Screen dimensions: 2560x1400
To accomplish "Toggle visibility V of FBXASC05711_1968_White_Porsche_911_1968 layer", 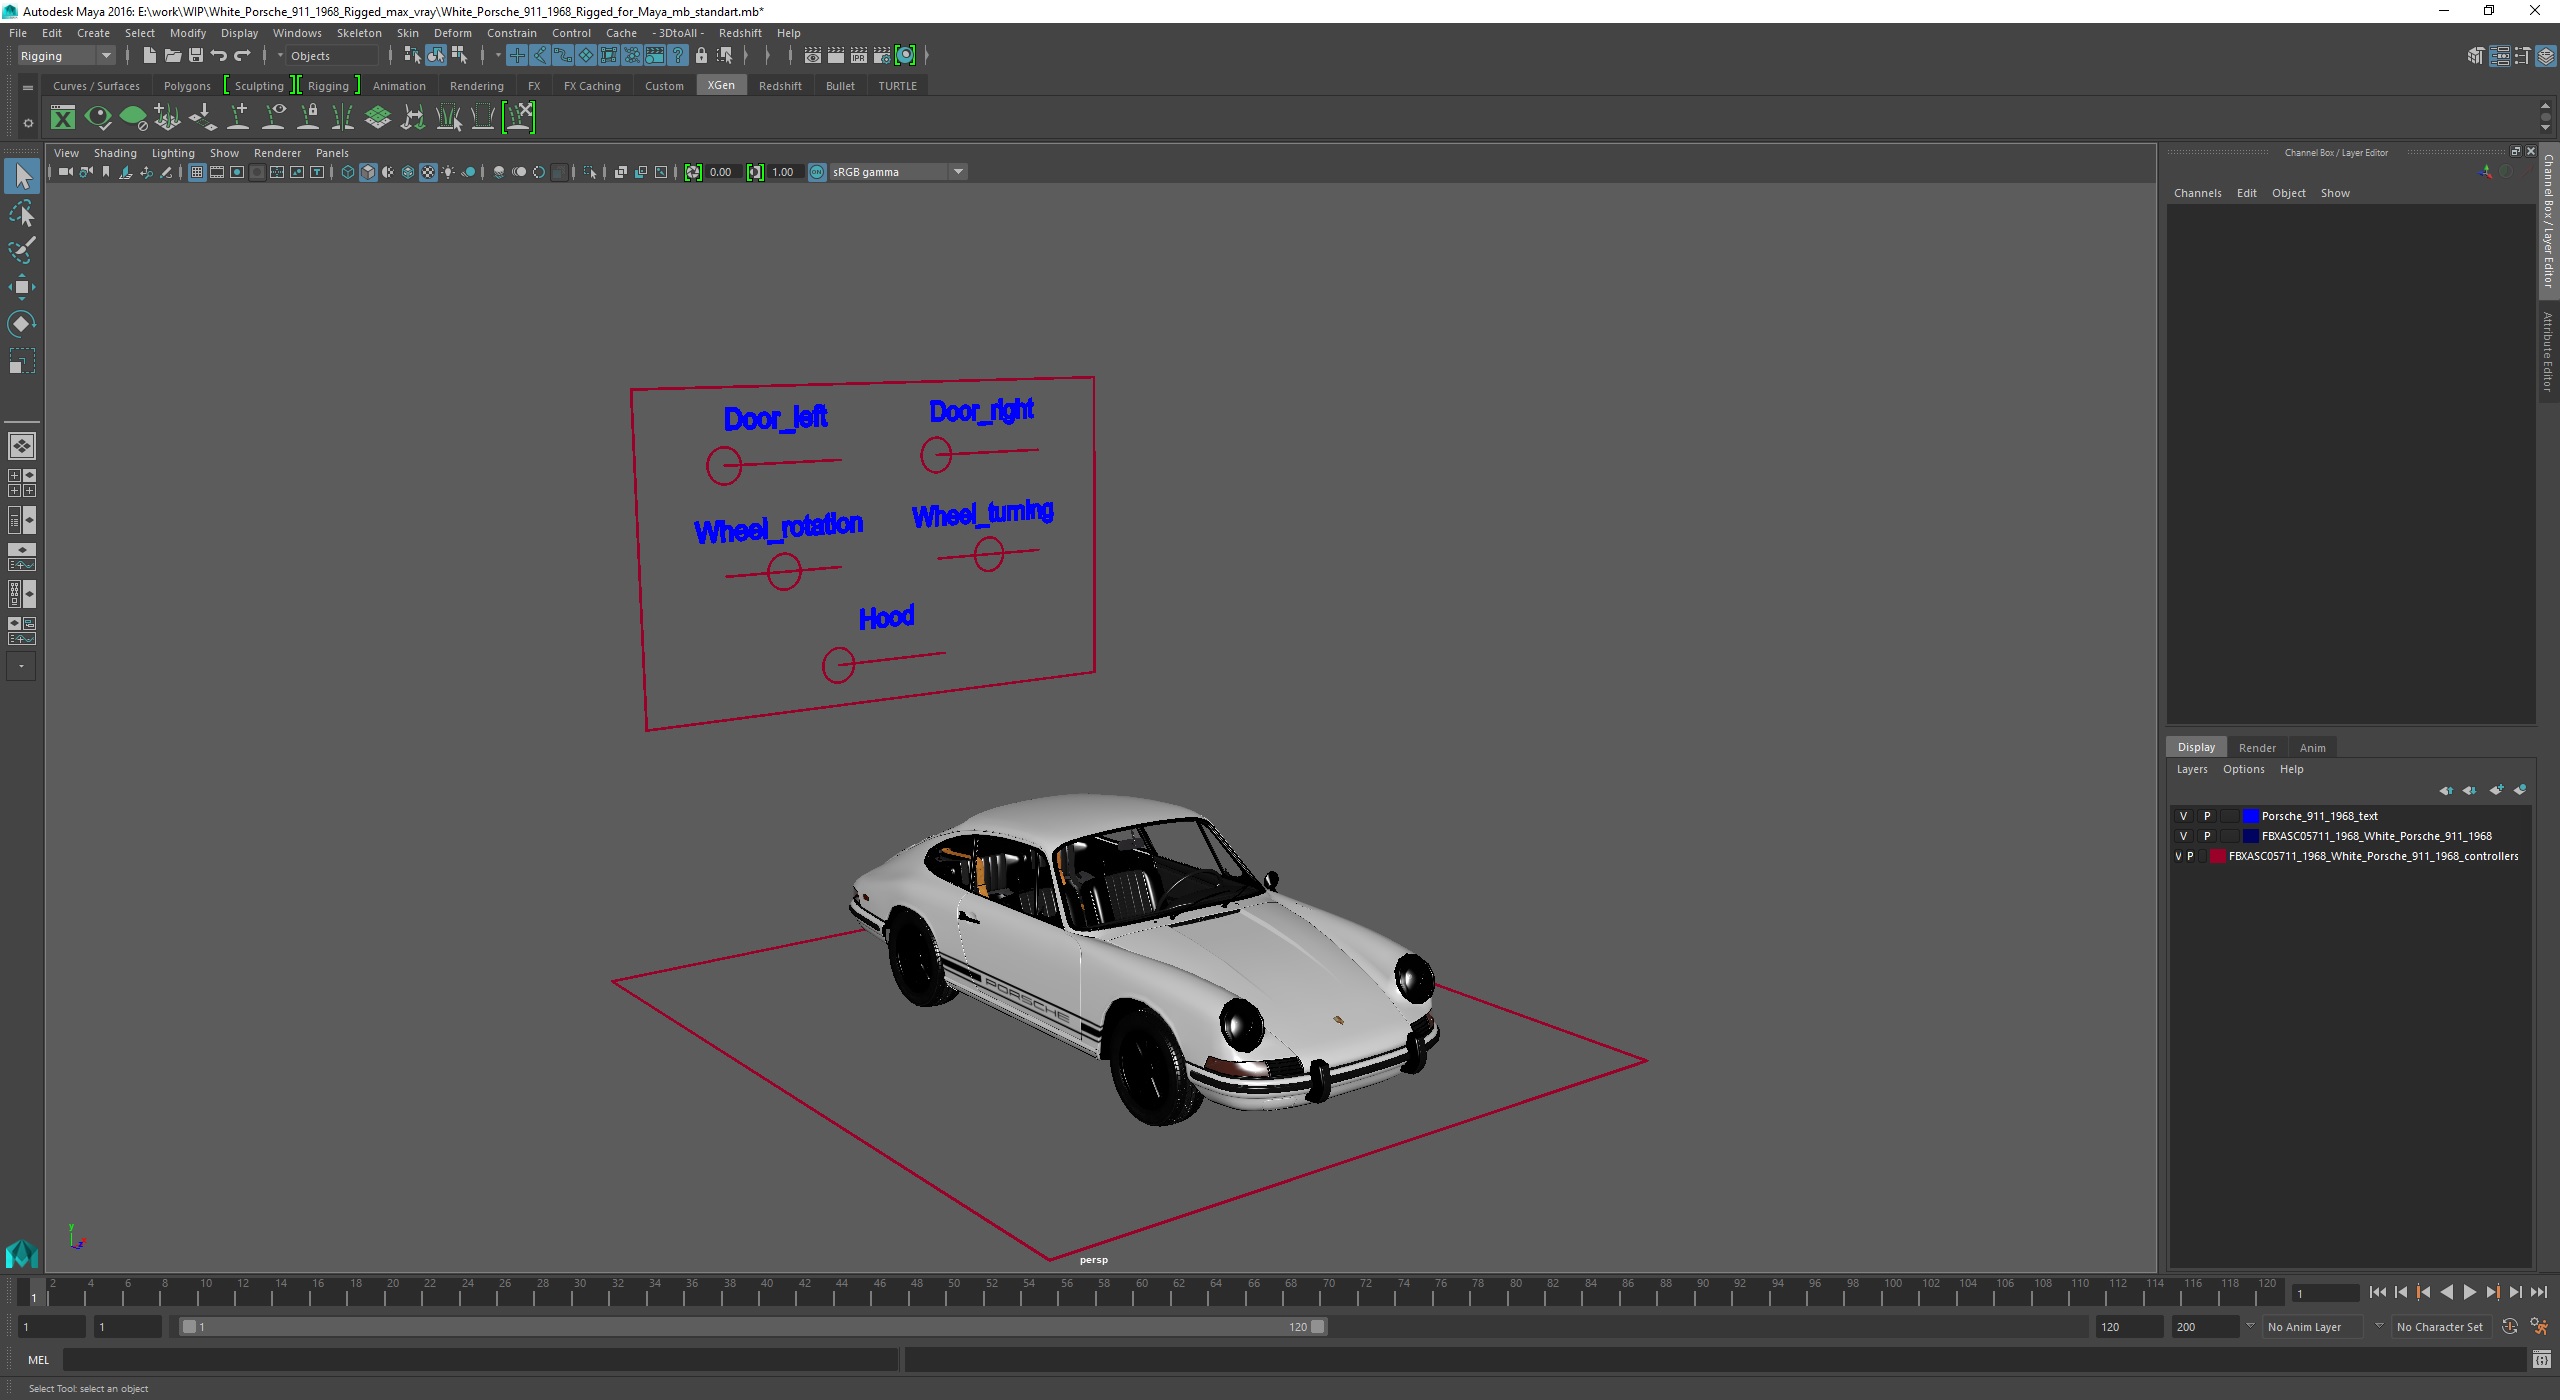I will click(2183, 836).
